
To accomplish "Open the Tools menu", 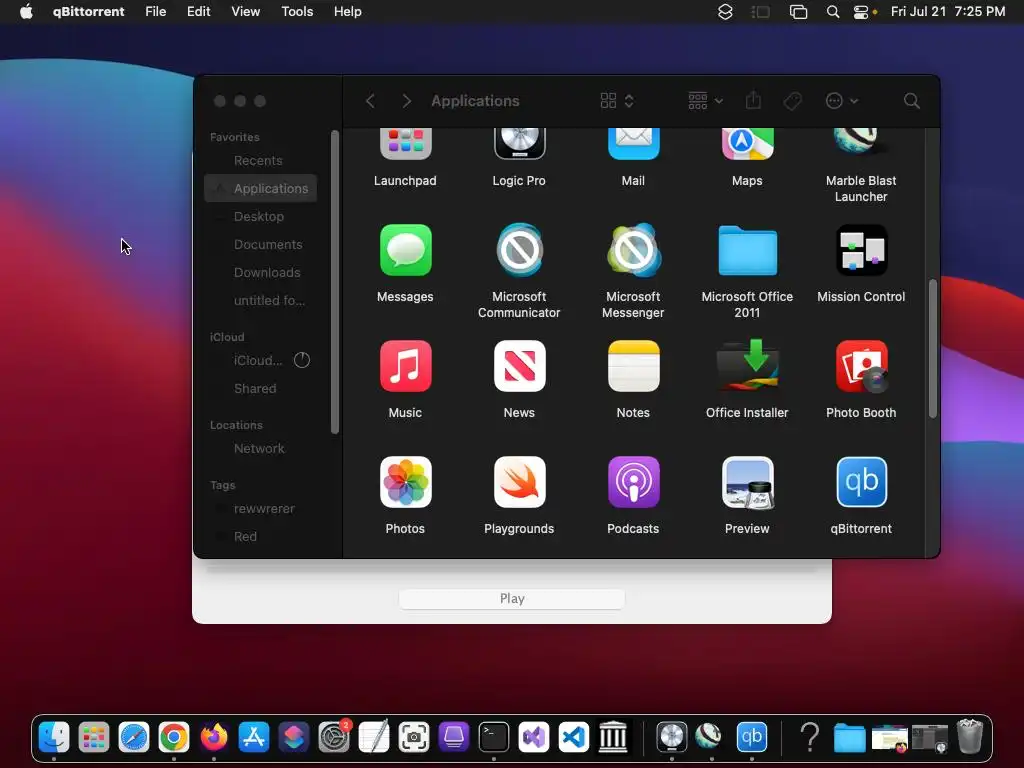I will point(297,12).
